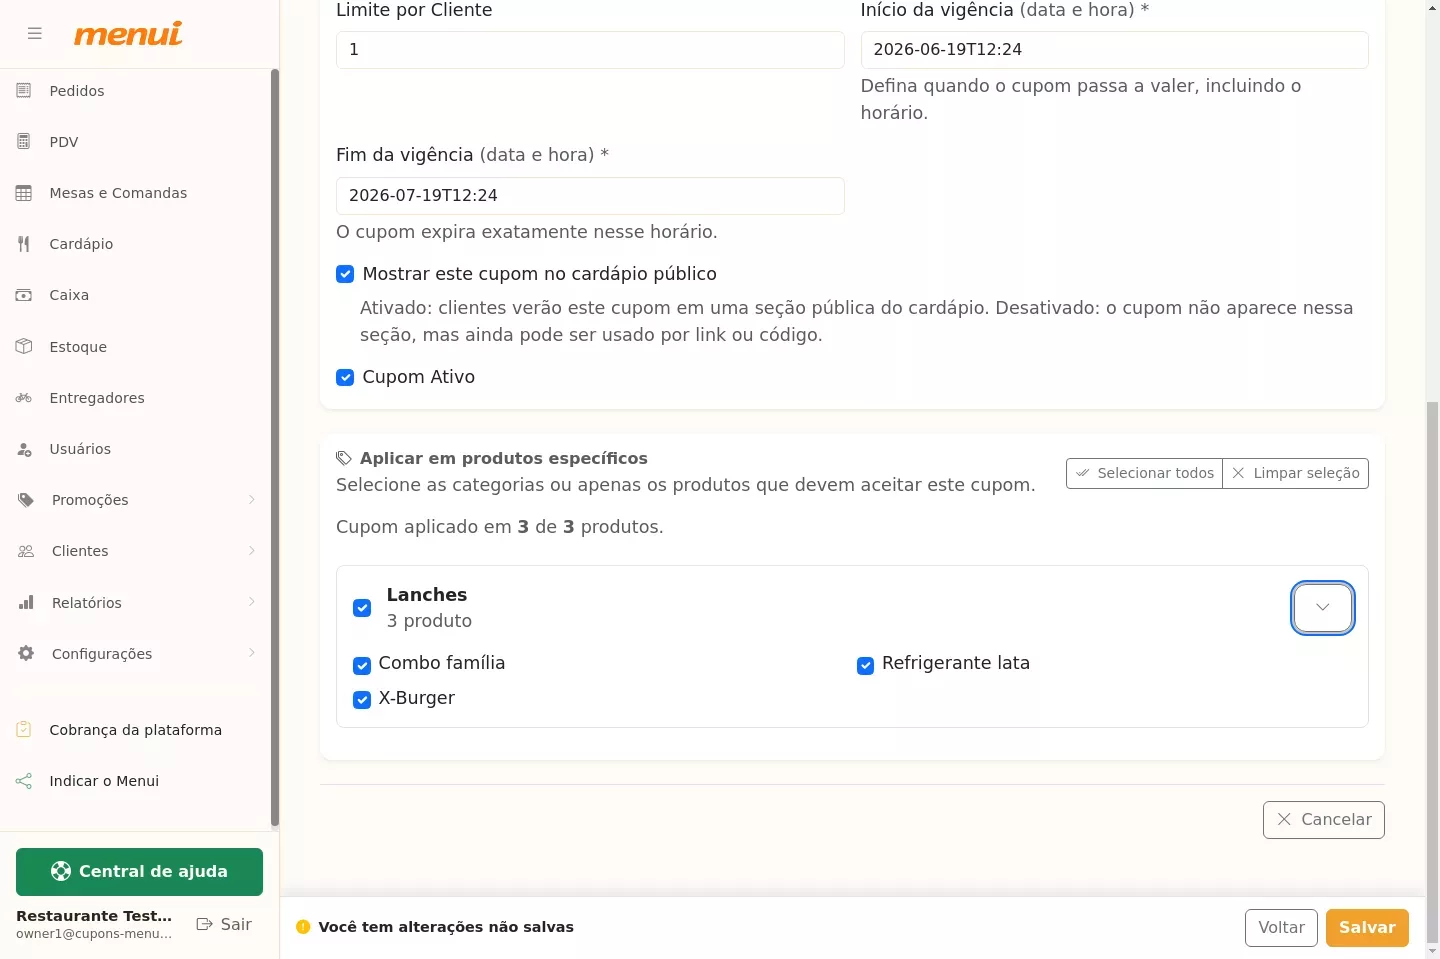Click the sidebar vertical scrollbar
The width and height of the screenshot is (1440, 959).
275,448
